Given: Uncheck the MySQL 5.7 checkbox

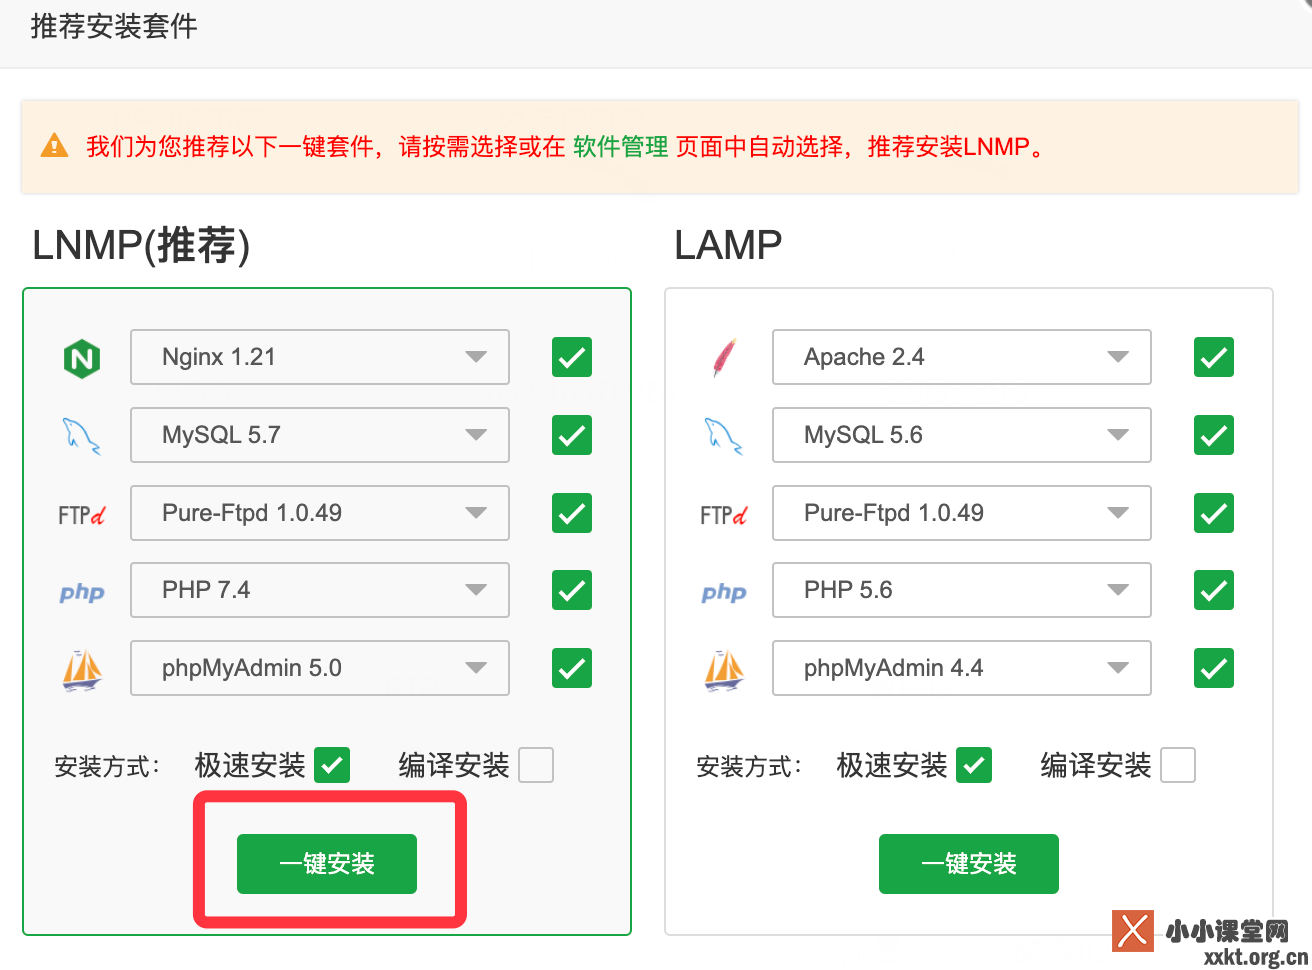Looking at the screenshot, I should [572, 435].
